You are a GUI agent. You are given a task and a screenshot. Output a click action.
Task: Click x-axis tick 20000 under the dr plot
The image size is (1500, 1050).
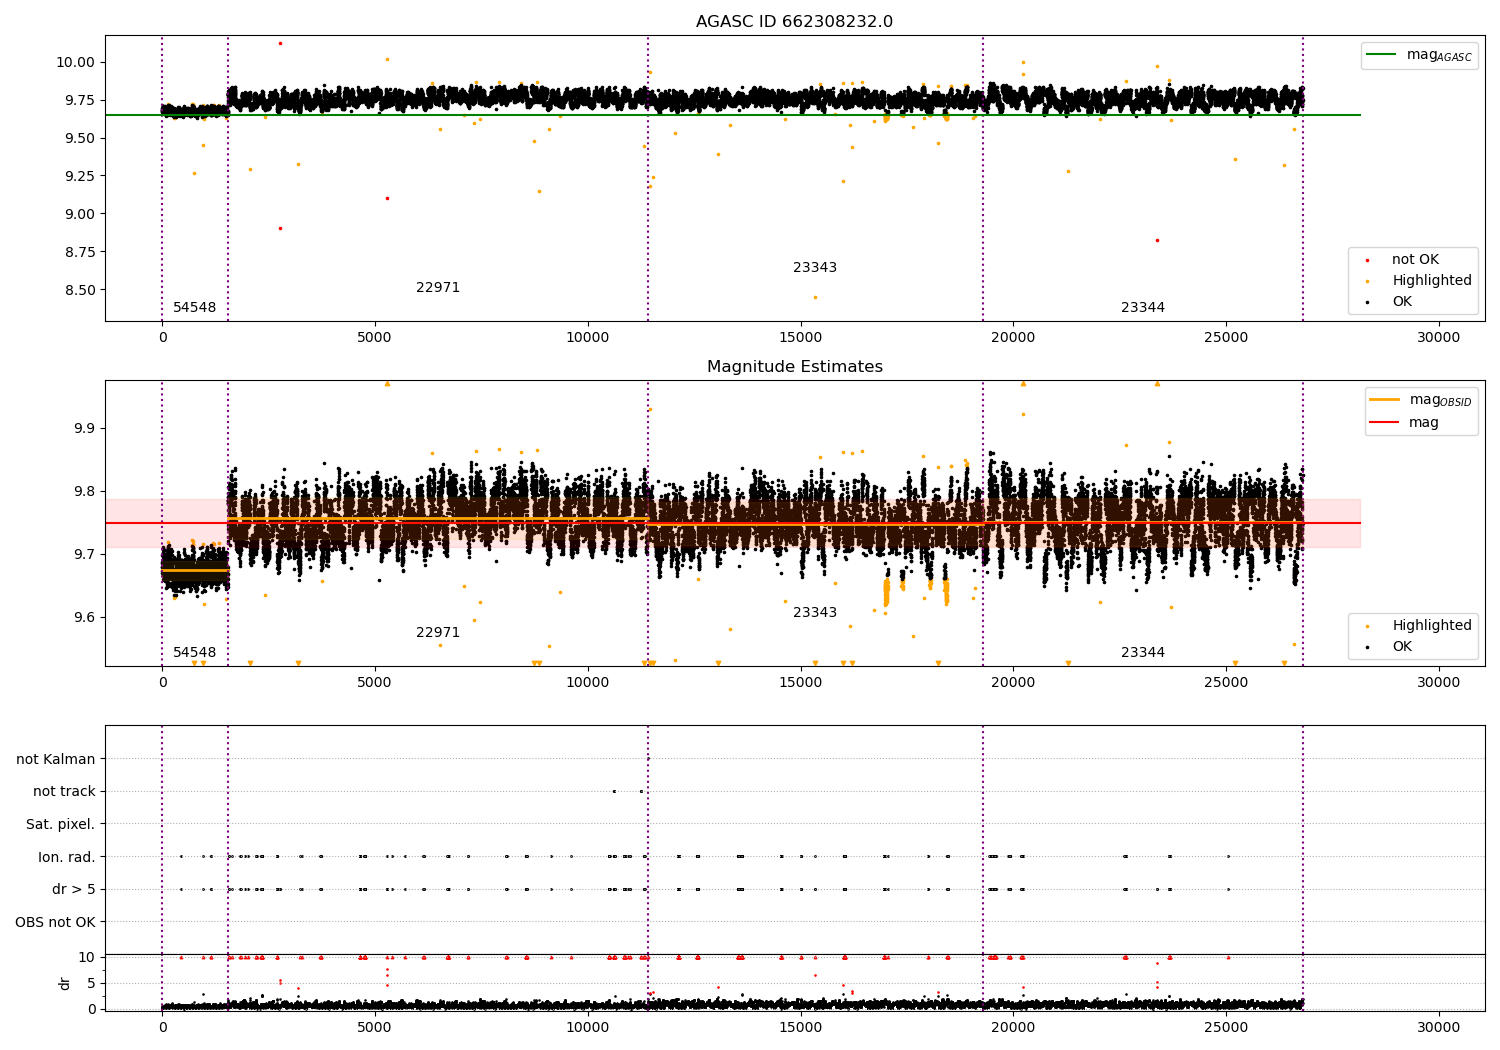[x=1013, y=1027]
